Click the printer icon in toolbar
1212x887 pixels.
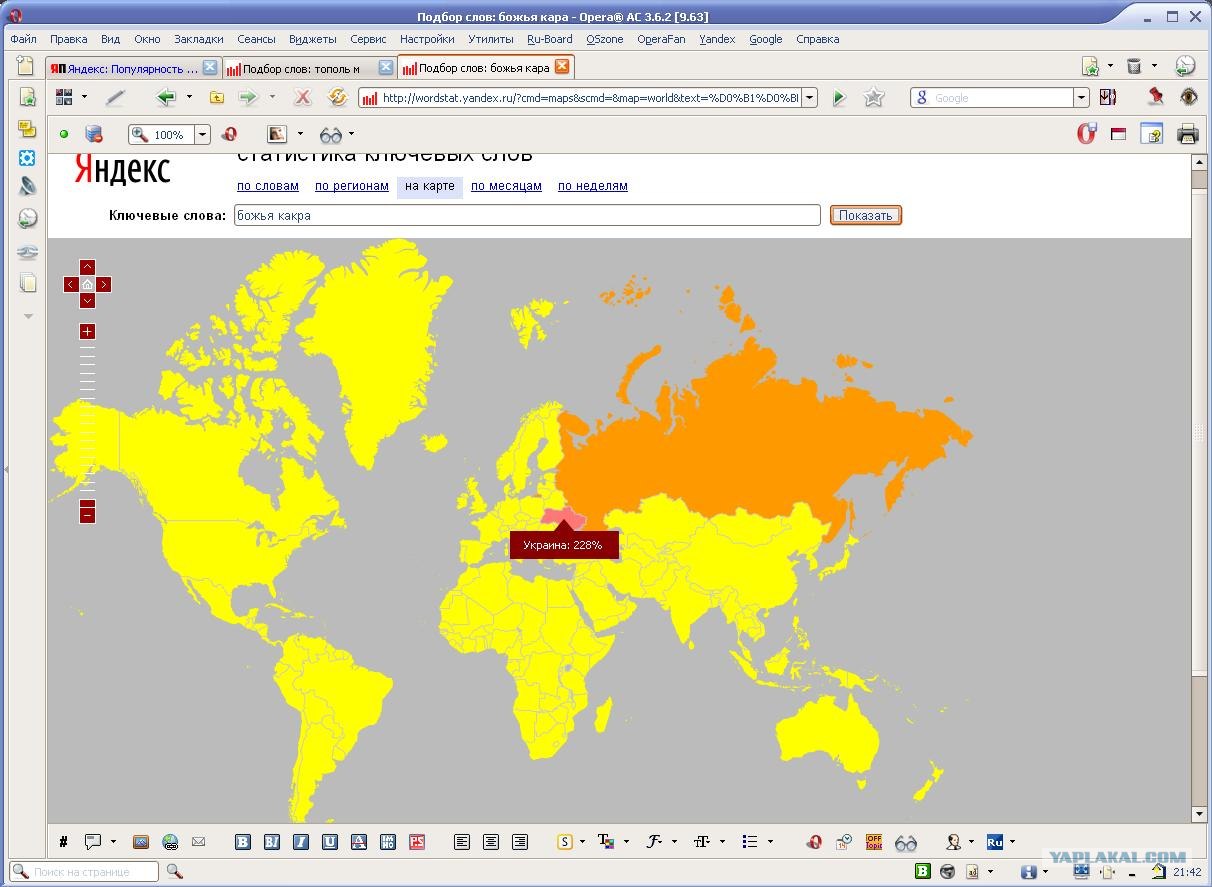[1187, 134]
